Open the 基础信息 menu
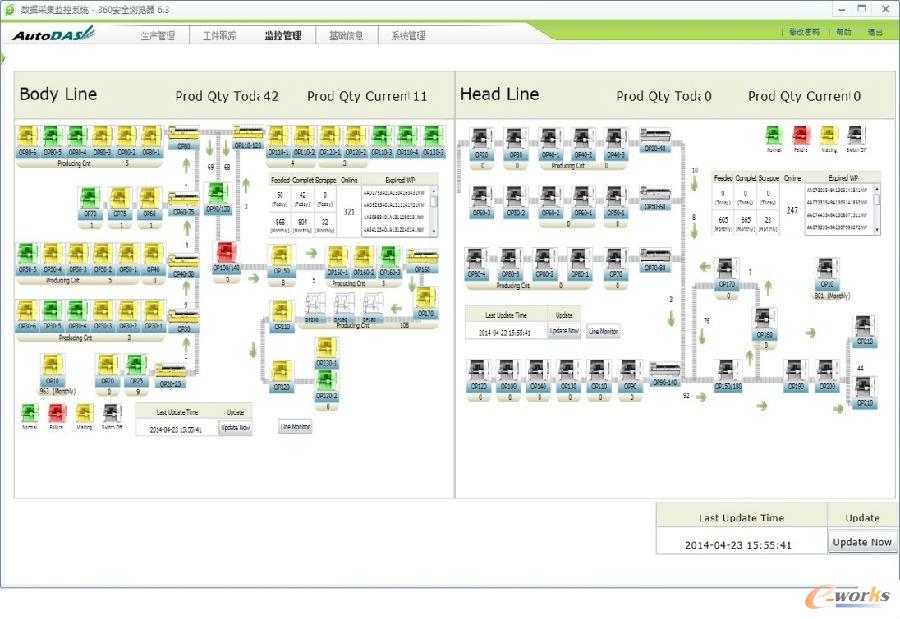The image size is (900, 619). pyautogui.click(x=346, y=36)
